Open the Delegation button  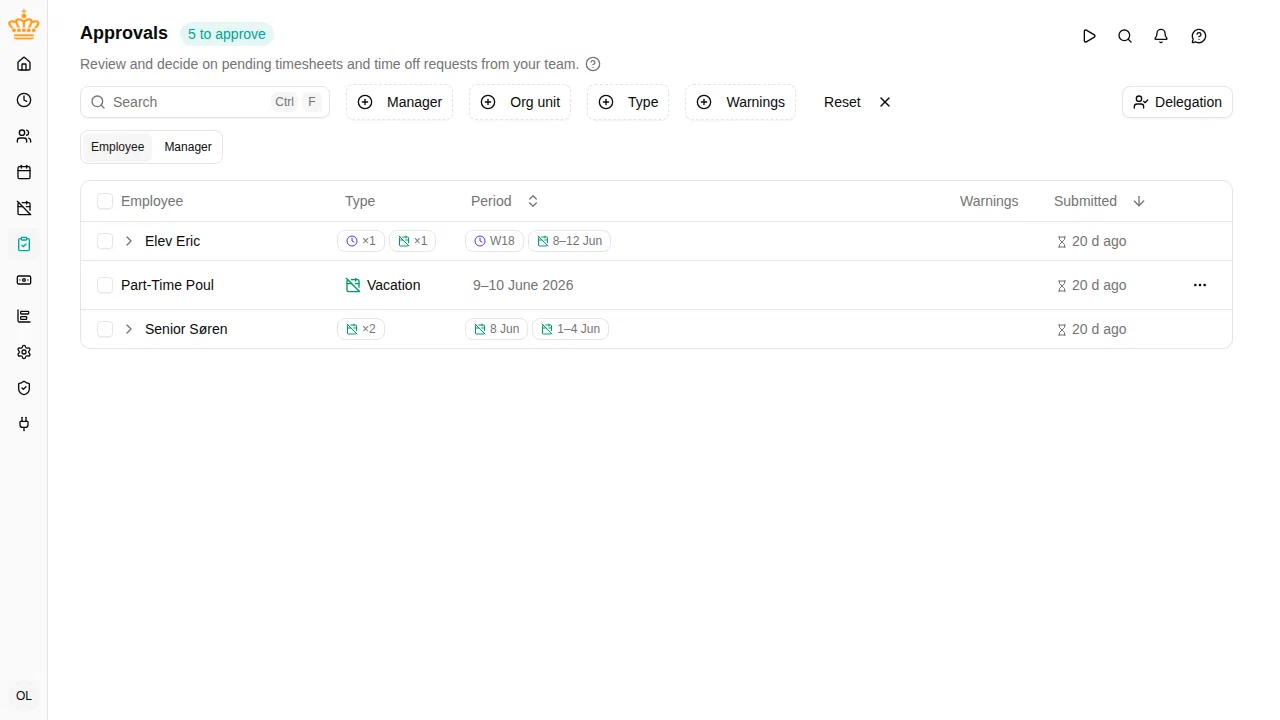coord(1177,102)
